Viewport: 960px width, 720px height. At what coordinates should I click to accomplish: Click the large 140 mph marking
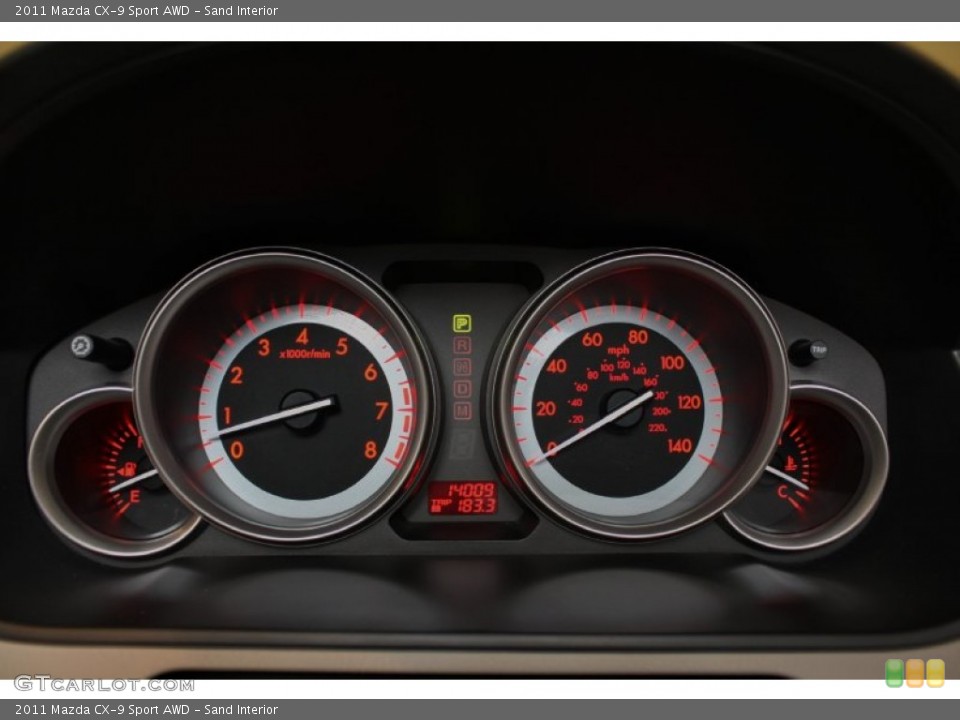pos(680,446)
